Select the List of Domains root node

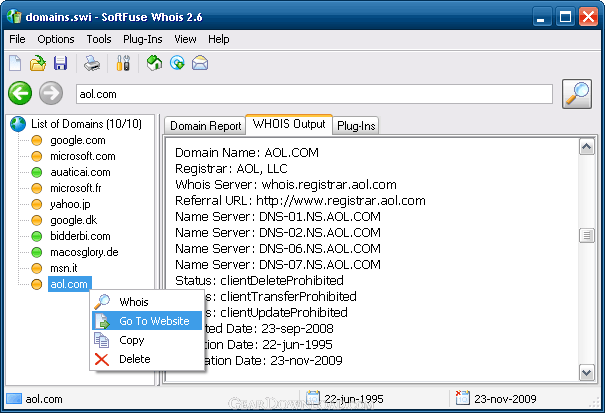86,124
